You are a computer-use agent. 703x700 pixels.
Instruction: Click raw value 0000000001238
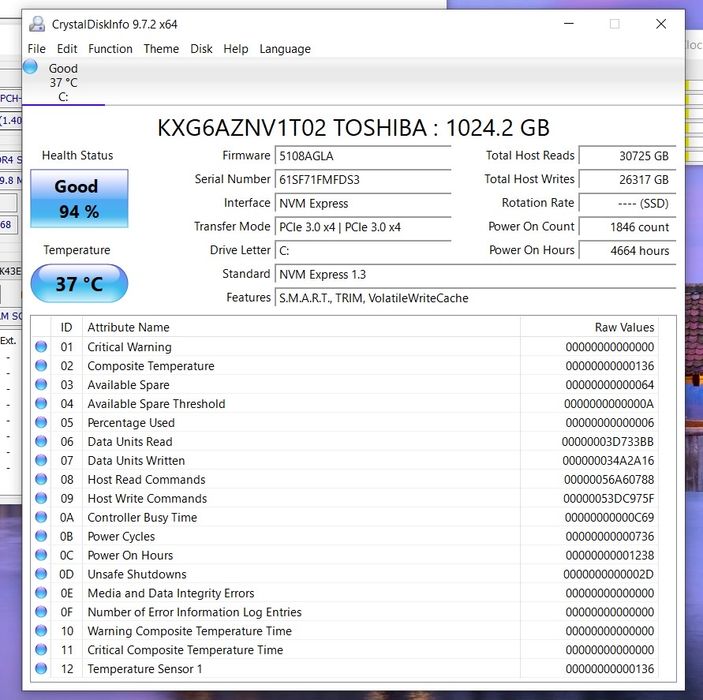[x=610, y=555]
